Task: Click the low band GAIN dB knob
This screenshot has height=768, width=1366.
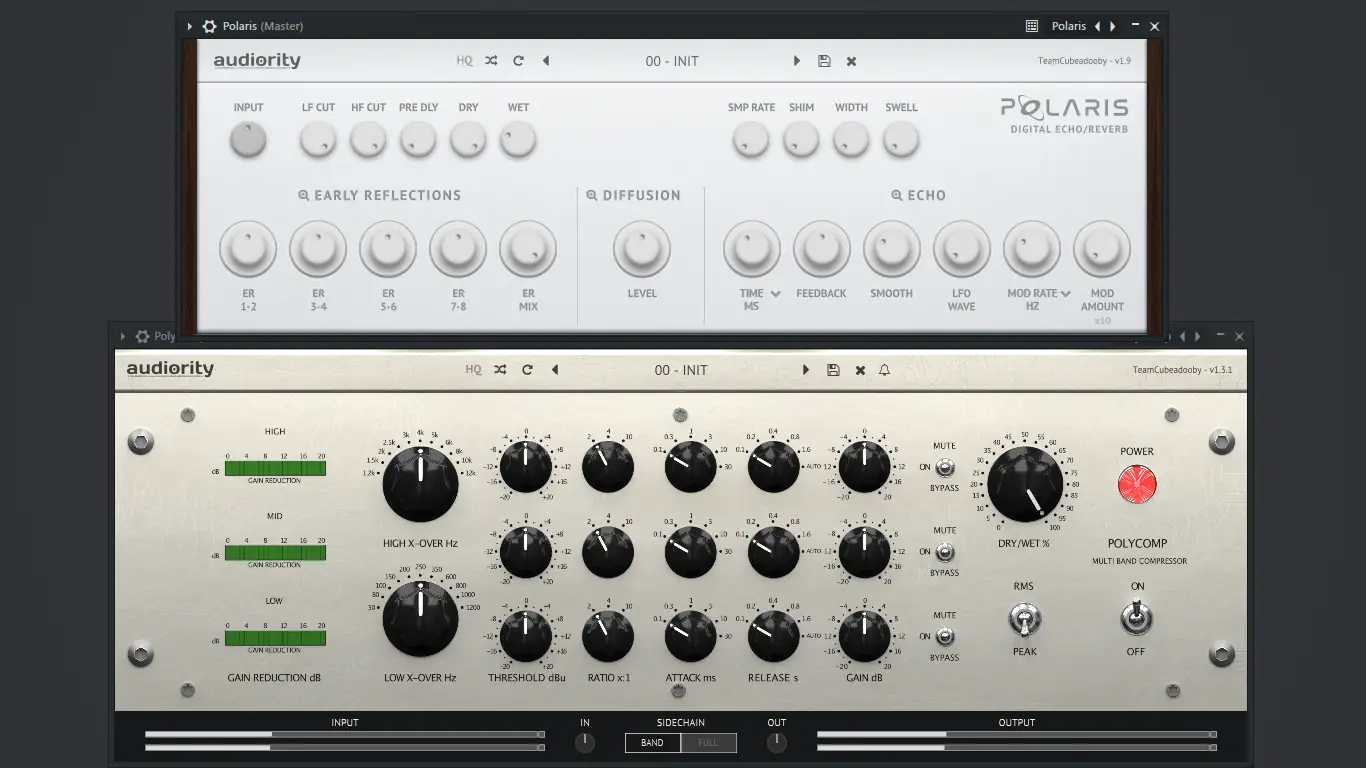Action: [x=865, y=637]
